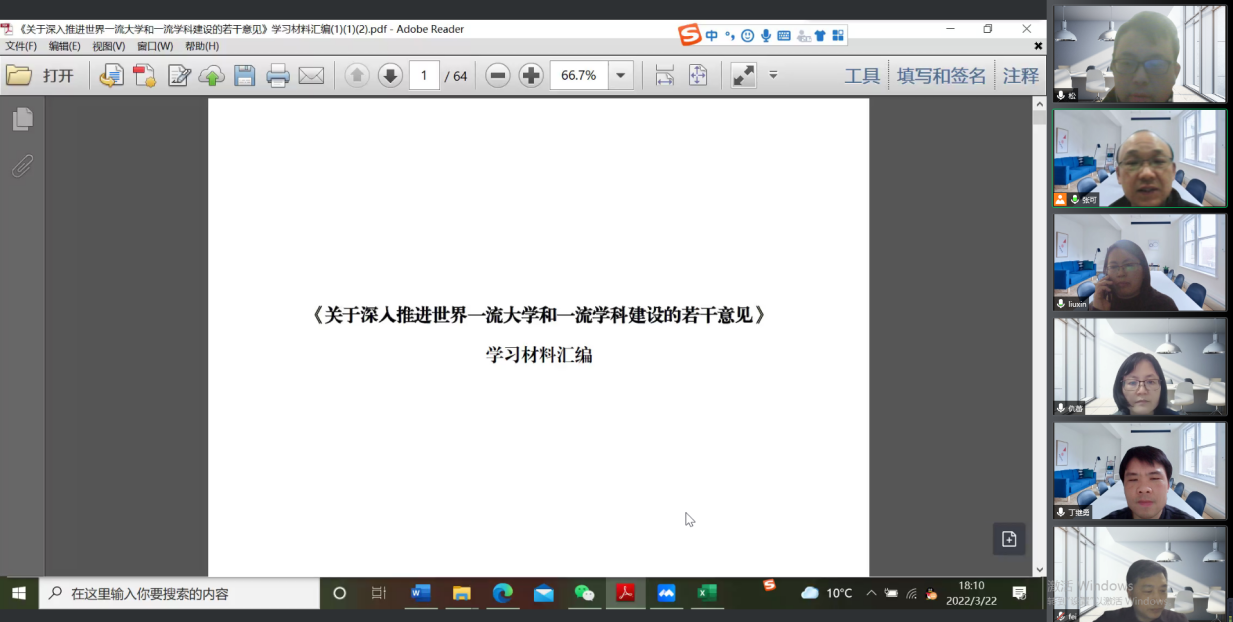Toggle read mode fullscreen icon
The width and height of the screenshot is (1233, 622).
(x=743, y=75)
